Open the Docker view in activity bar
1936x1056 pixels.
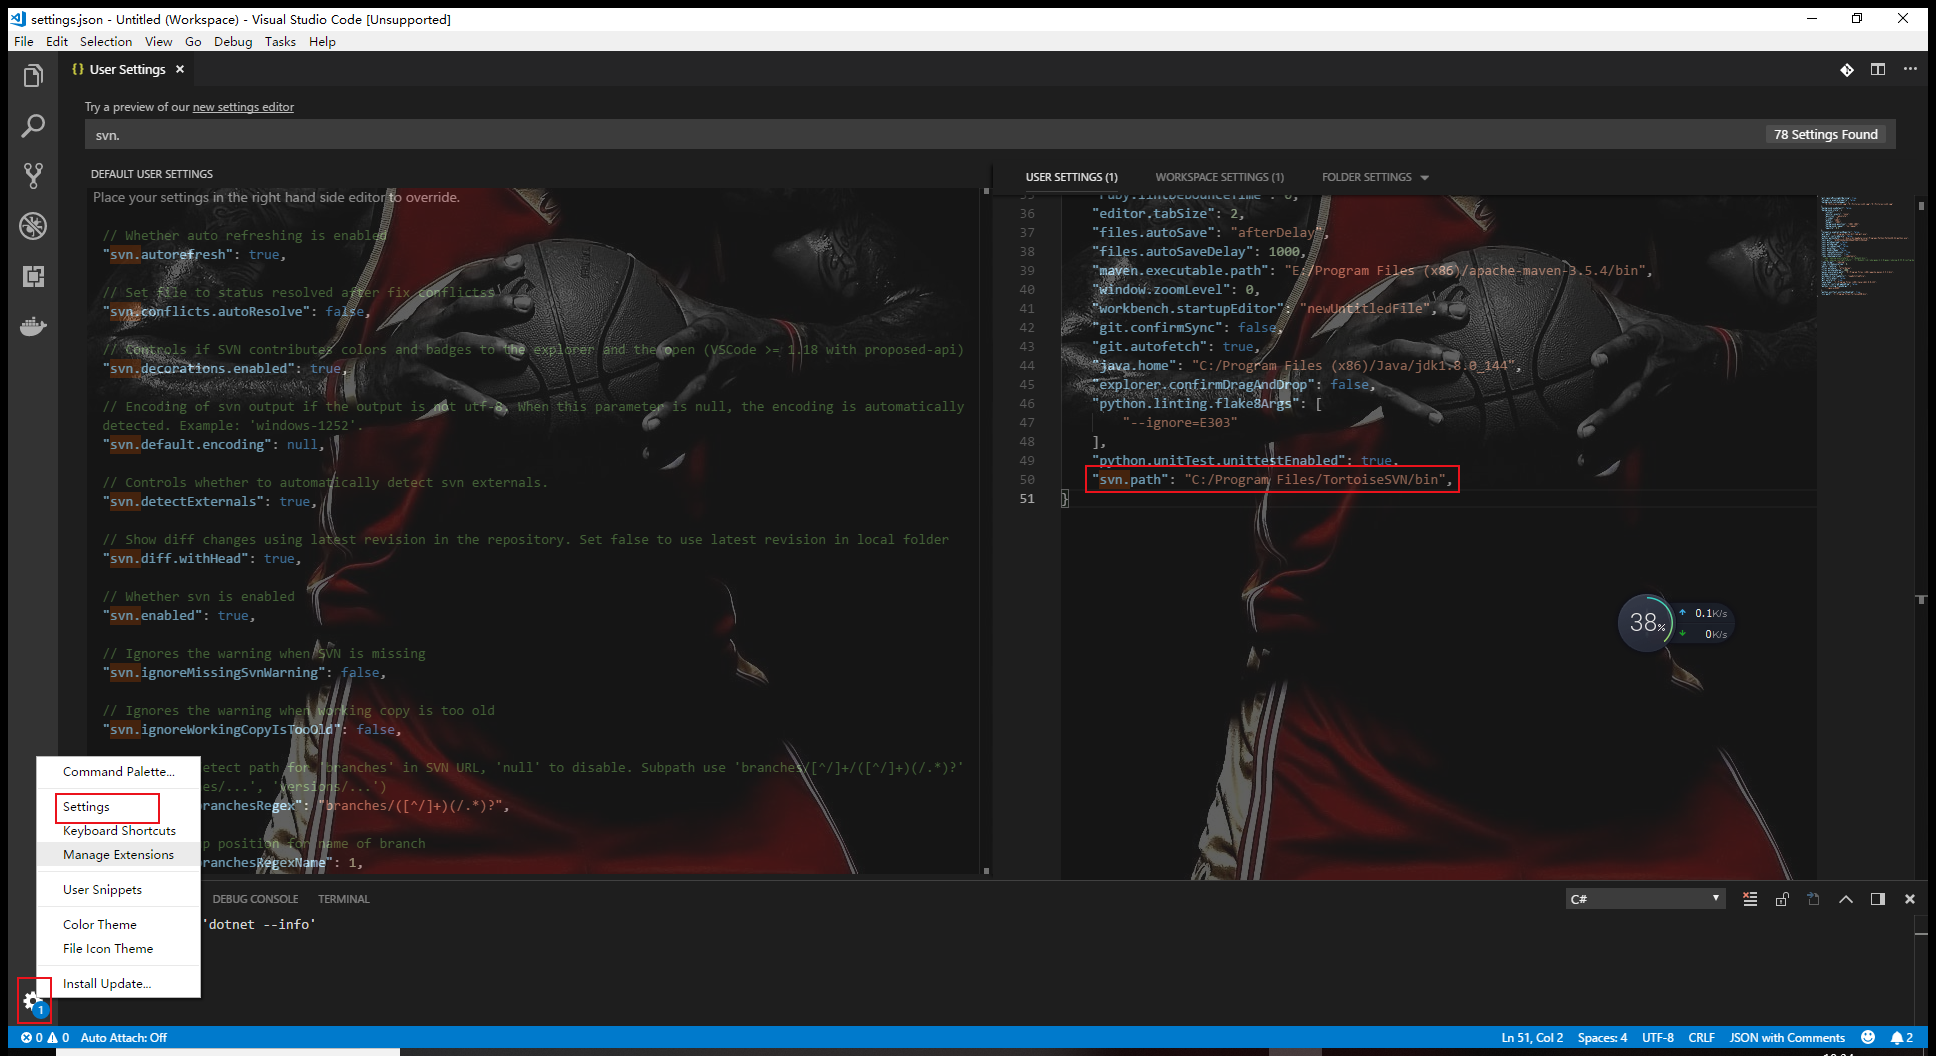click(33, 326)
